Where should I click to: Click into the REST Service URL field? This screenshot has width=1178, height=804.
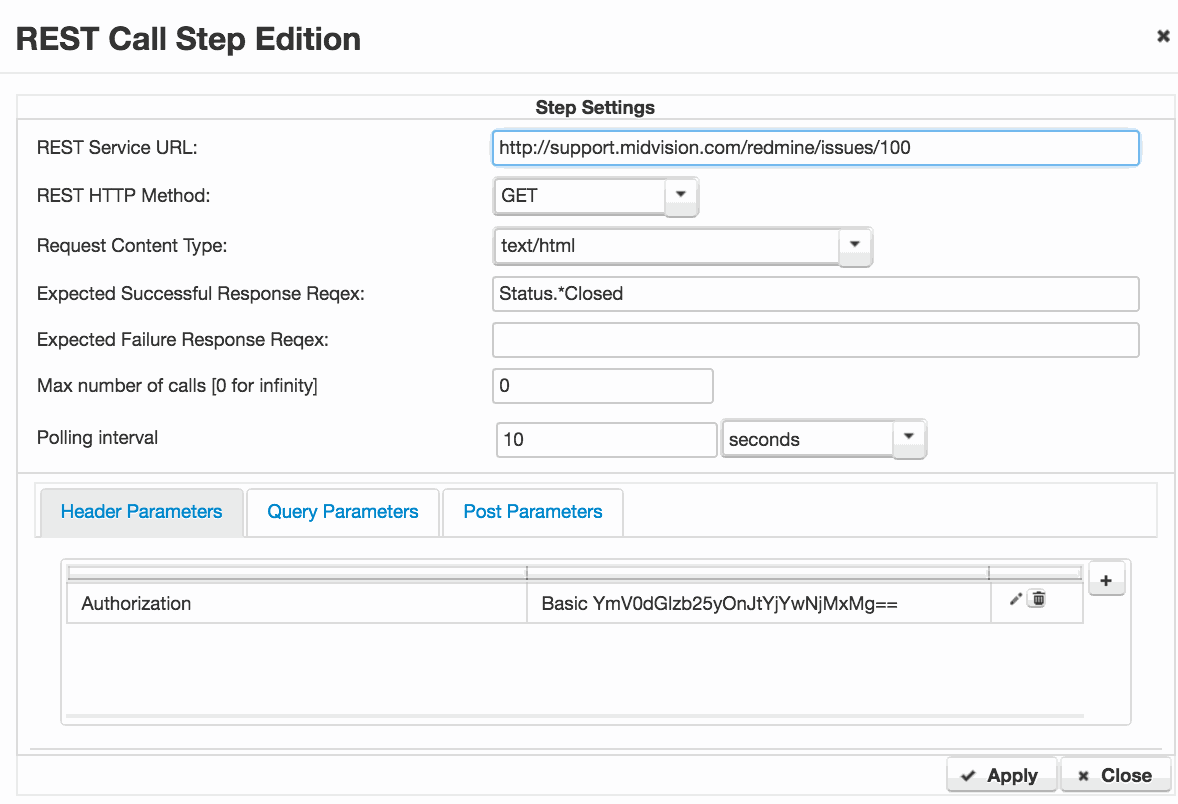pyautogui.click(x=815, y=148)
